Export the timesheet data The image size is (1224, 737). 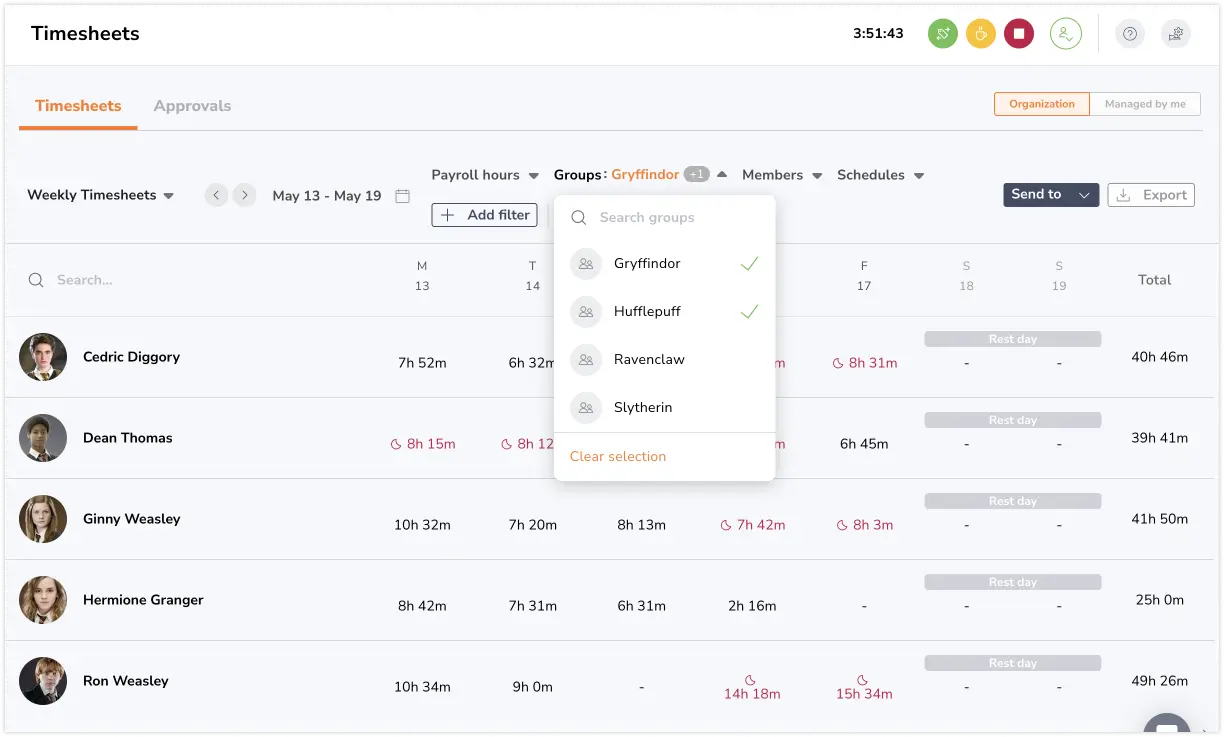pyautogui.click(x=1151, y=195)
